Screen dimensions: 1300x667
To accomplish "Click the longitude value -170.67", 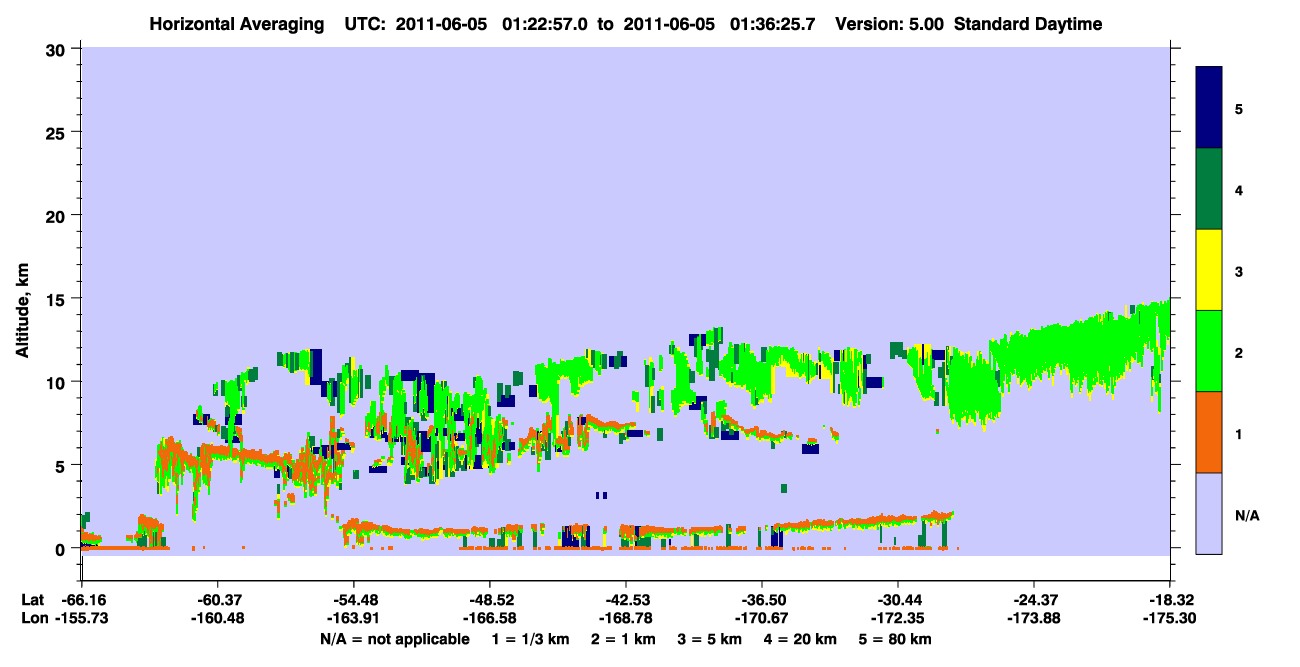I will click(762, 619).
